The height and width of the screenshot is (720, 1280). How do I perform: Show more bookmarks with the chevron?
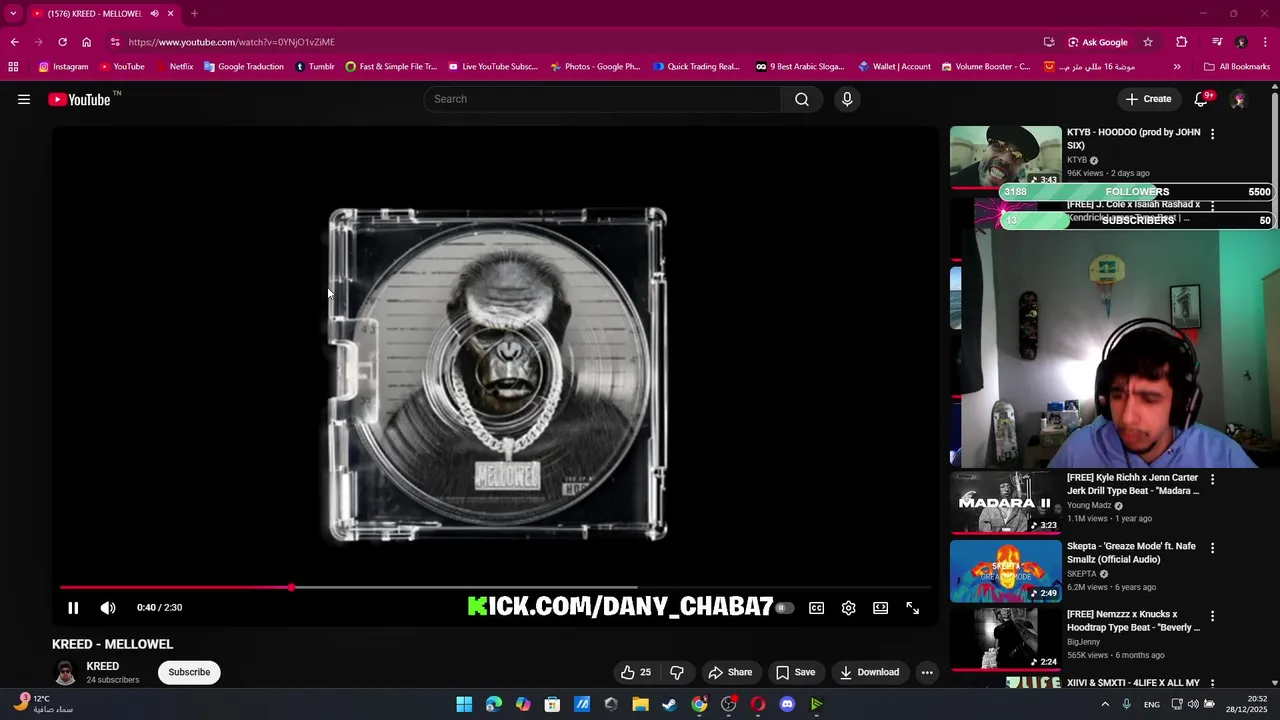(1177, 67)
